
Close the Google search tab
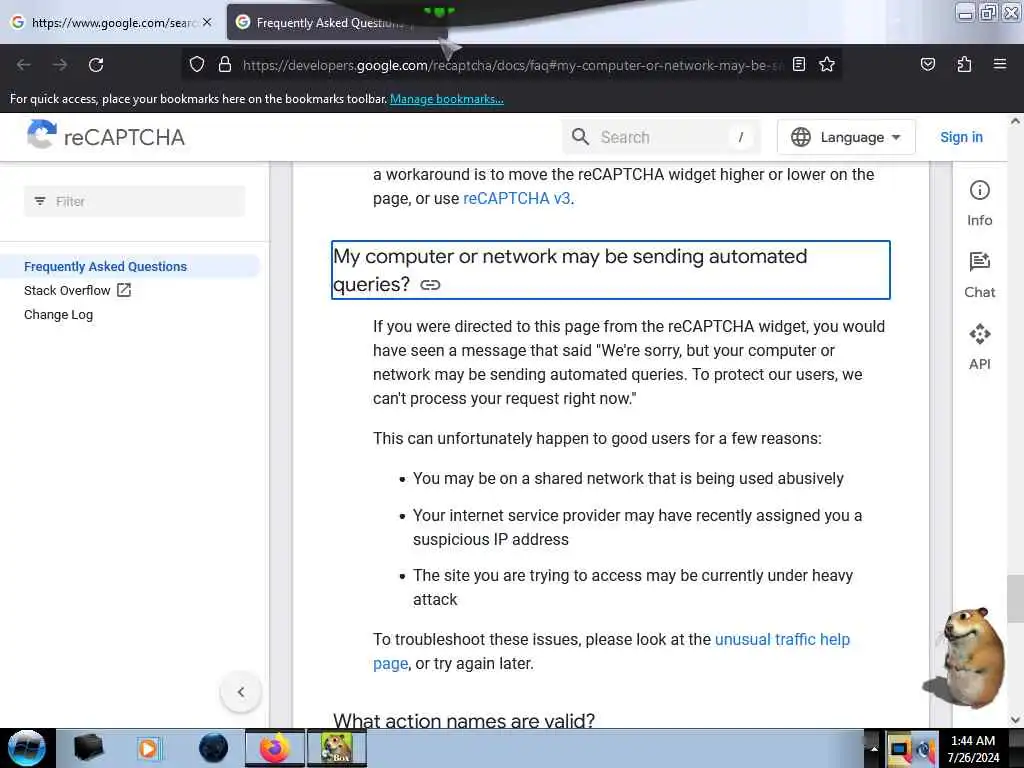(207, 22)
